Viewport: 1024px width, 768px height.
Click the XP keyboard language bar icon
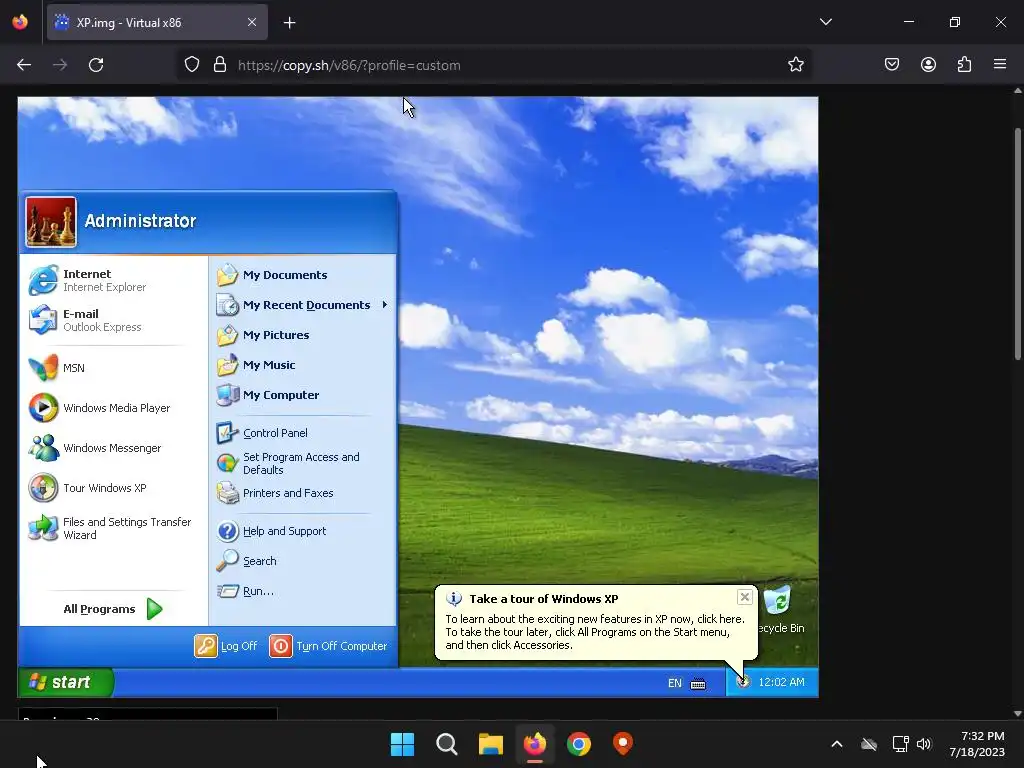pyautogui.click(x=698, y=684)
